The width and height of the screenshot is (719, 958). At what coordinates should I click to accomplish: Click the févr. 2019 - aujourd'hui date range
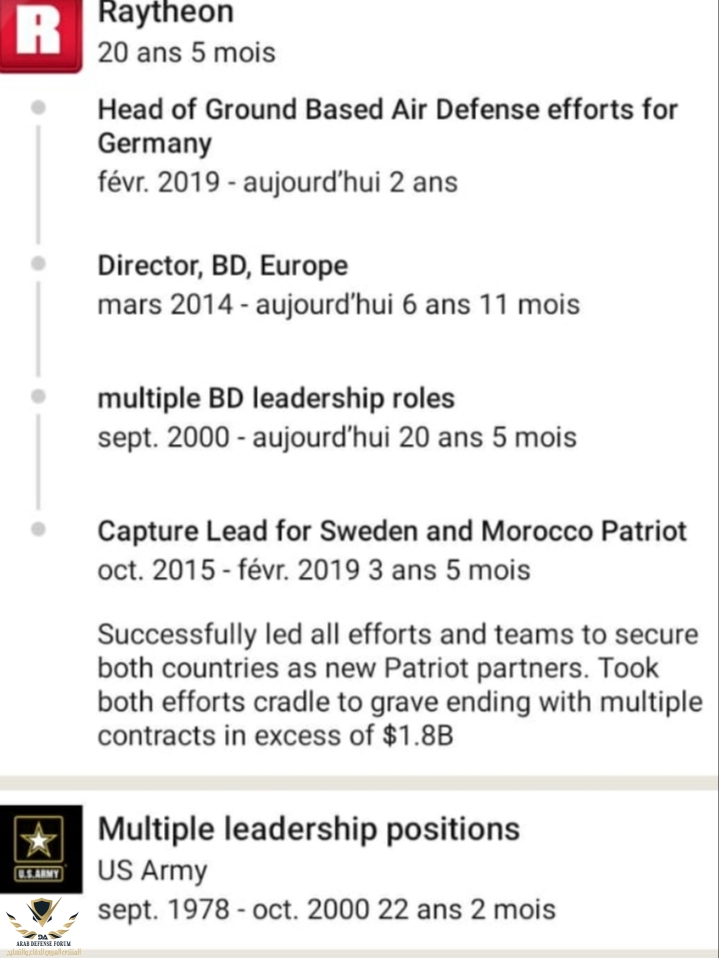(x=277, y=183)
